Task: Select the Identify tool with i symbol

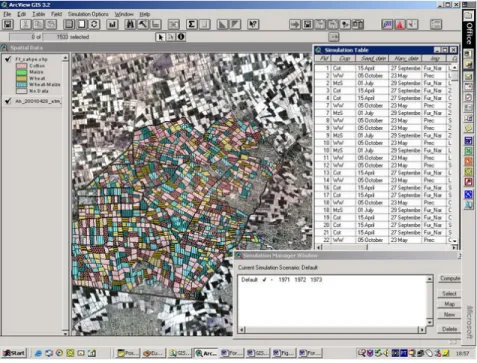Action: click(181, 37)
